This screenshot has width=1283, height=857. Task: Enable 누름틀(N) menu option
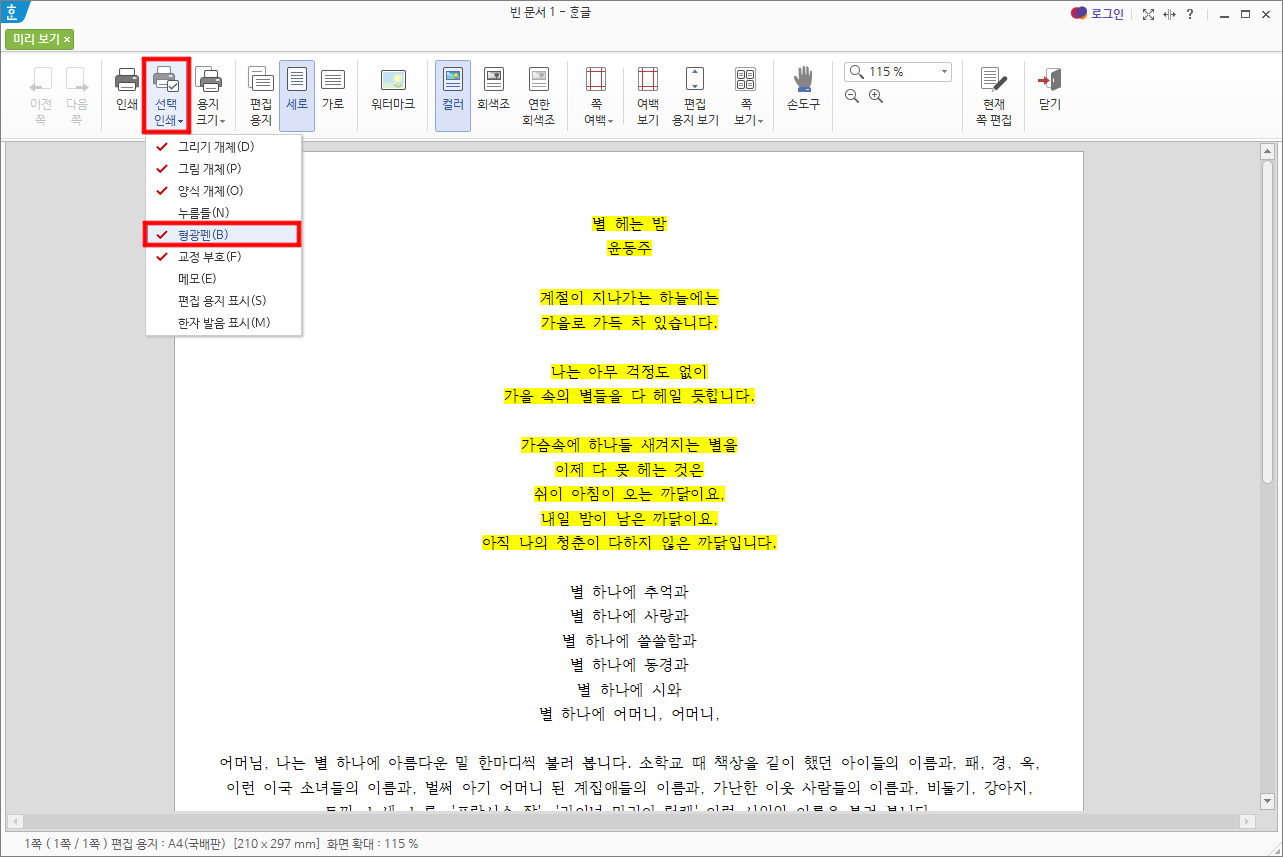223,213
